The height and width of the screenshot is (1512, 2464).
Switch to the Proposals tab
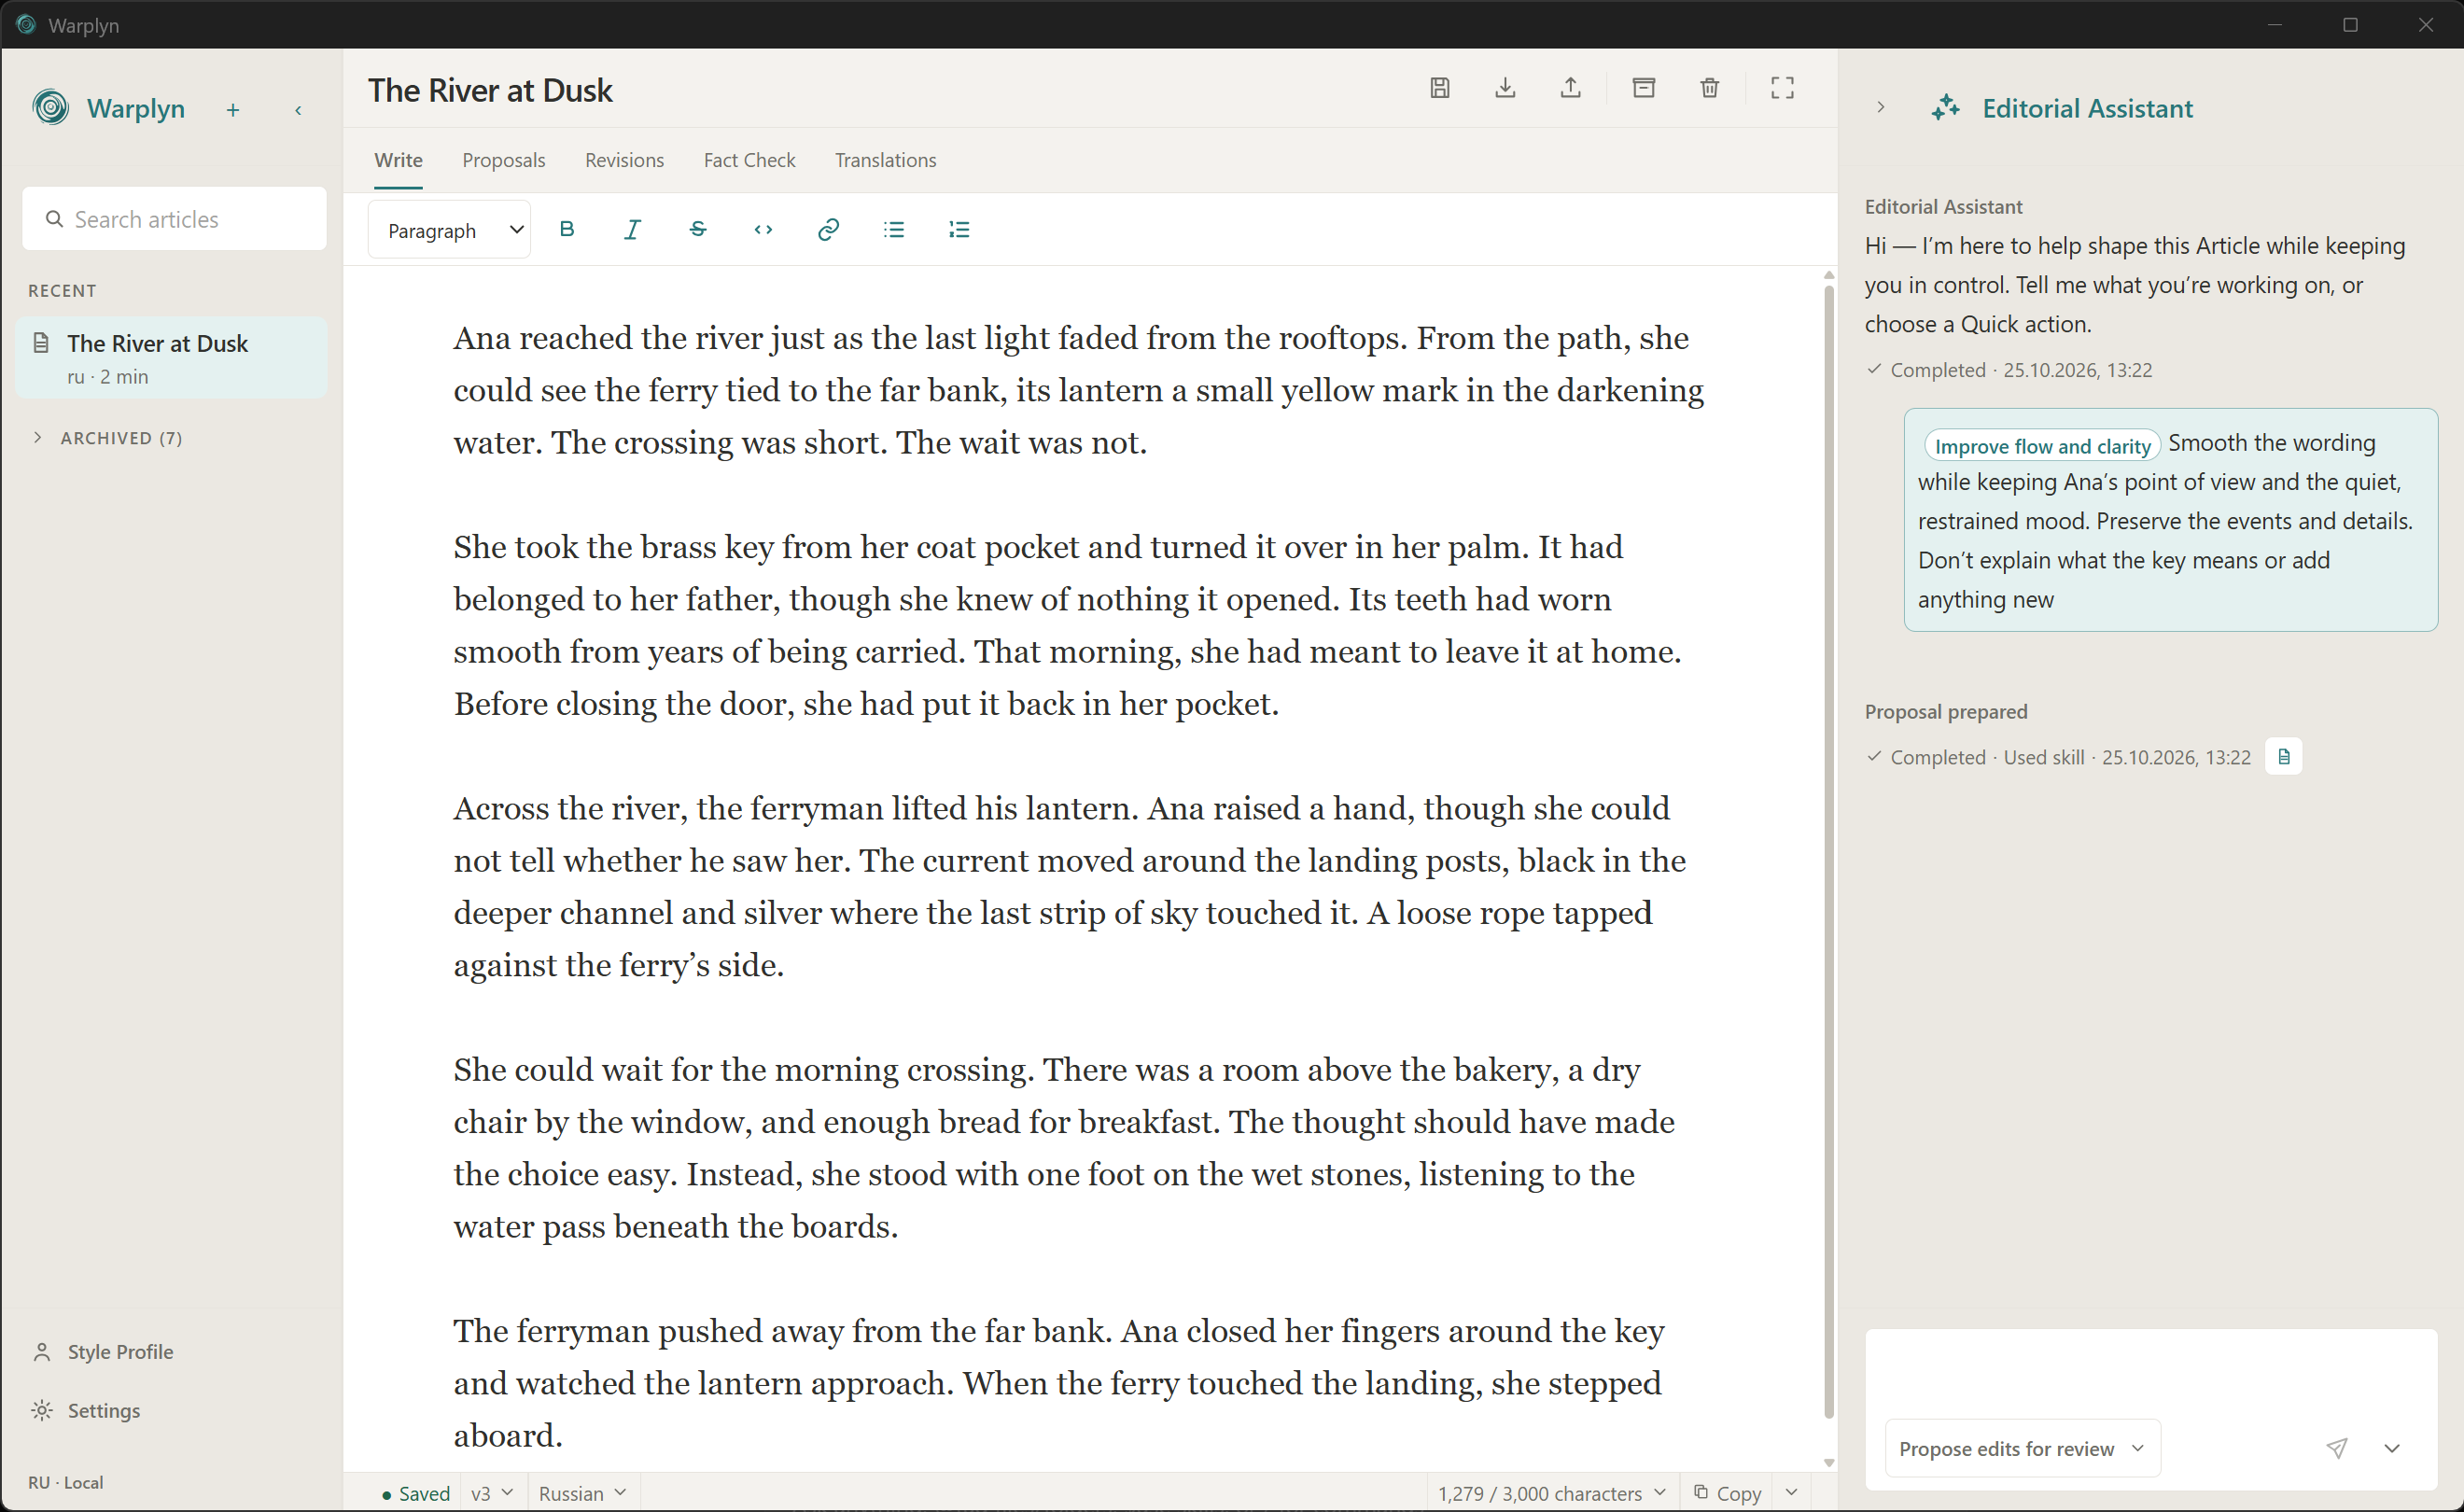coord(504,160)
